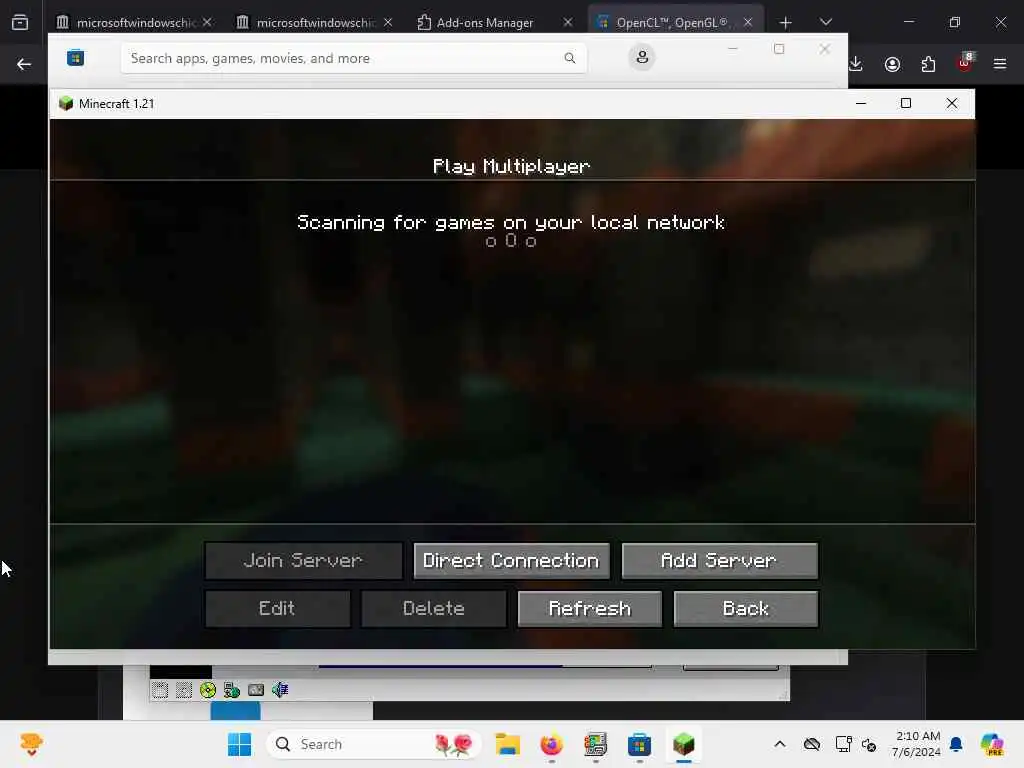Select the second microsoftwindowschic browser tab

click(315, 22)
